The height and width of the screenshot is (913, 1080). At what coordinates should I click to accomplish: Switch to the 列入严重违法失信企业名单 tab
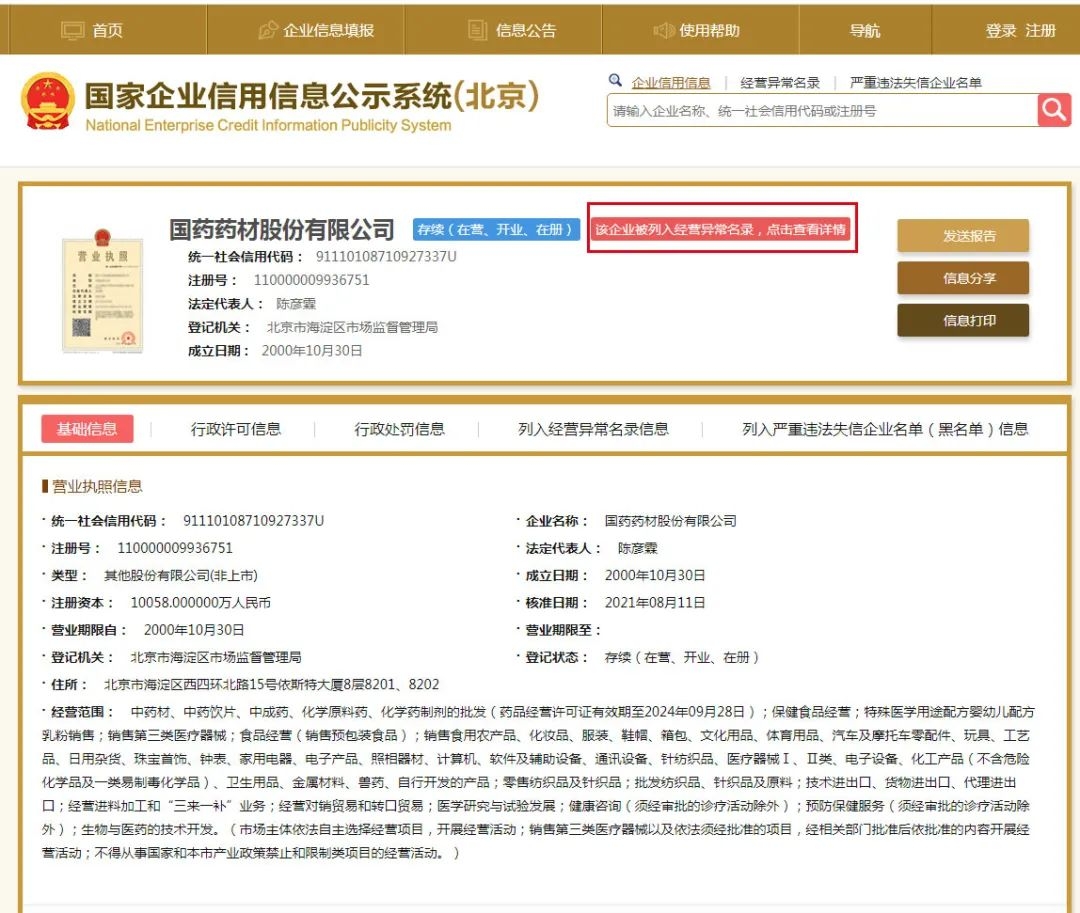tap(885, 429)
